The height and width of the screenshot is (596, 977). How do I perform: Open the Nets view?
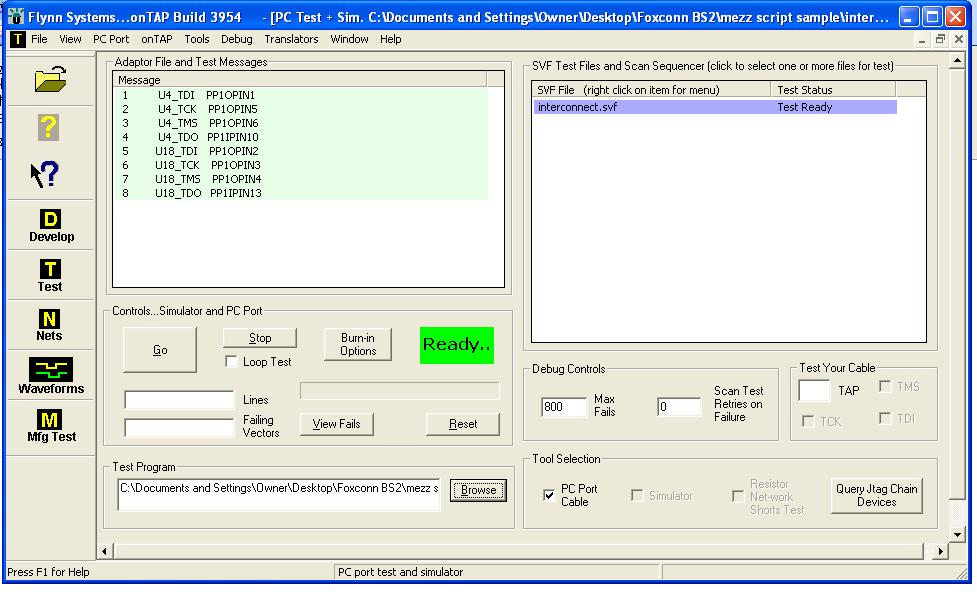(x=49, y=325)
